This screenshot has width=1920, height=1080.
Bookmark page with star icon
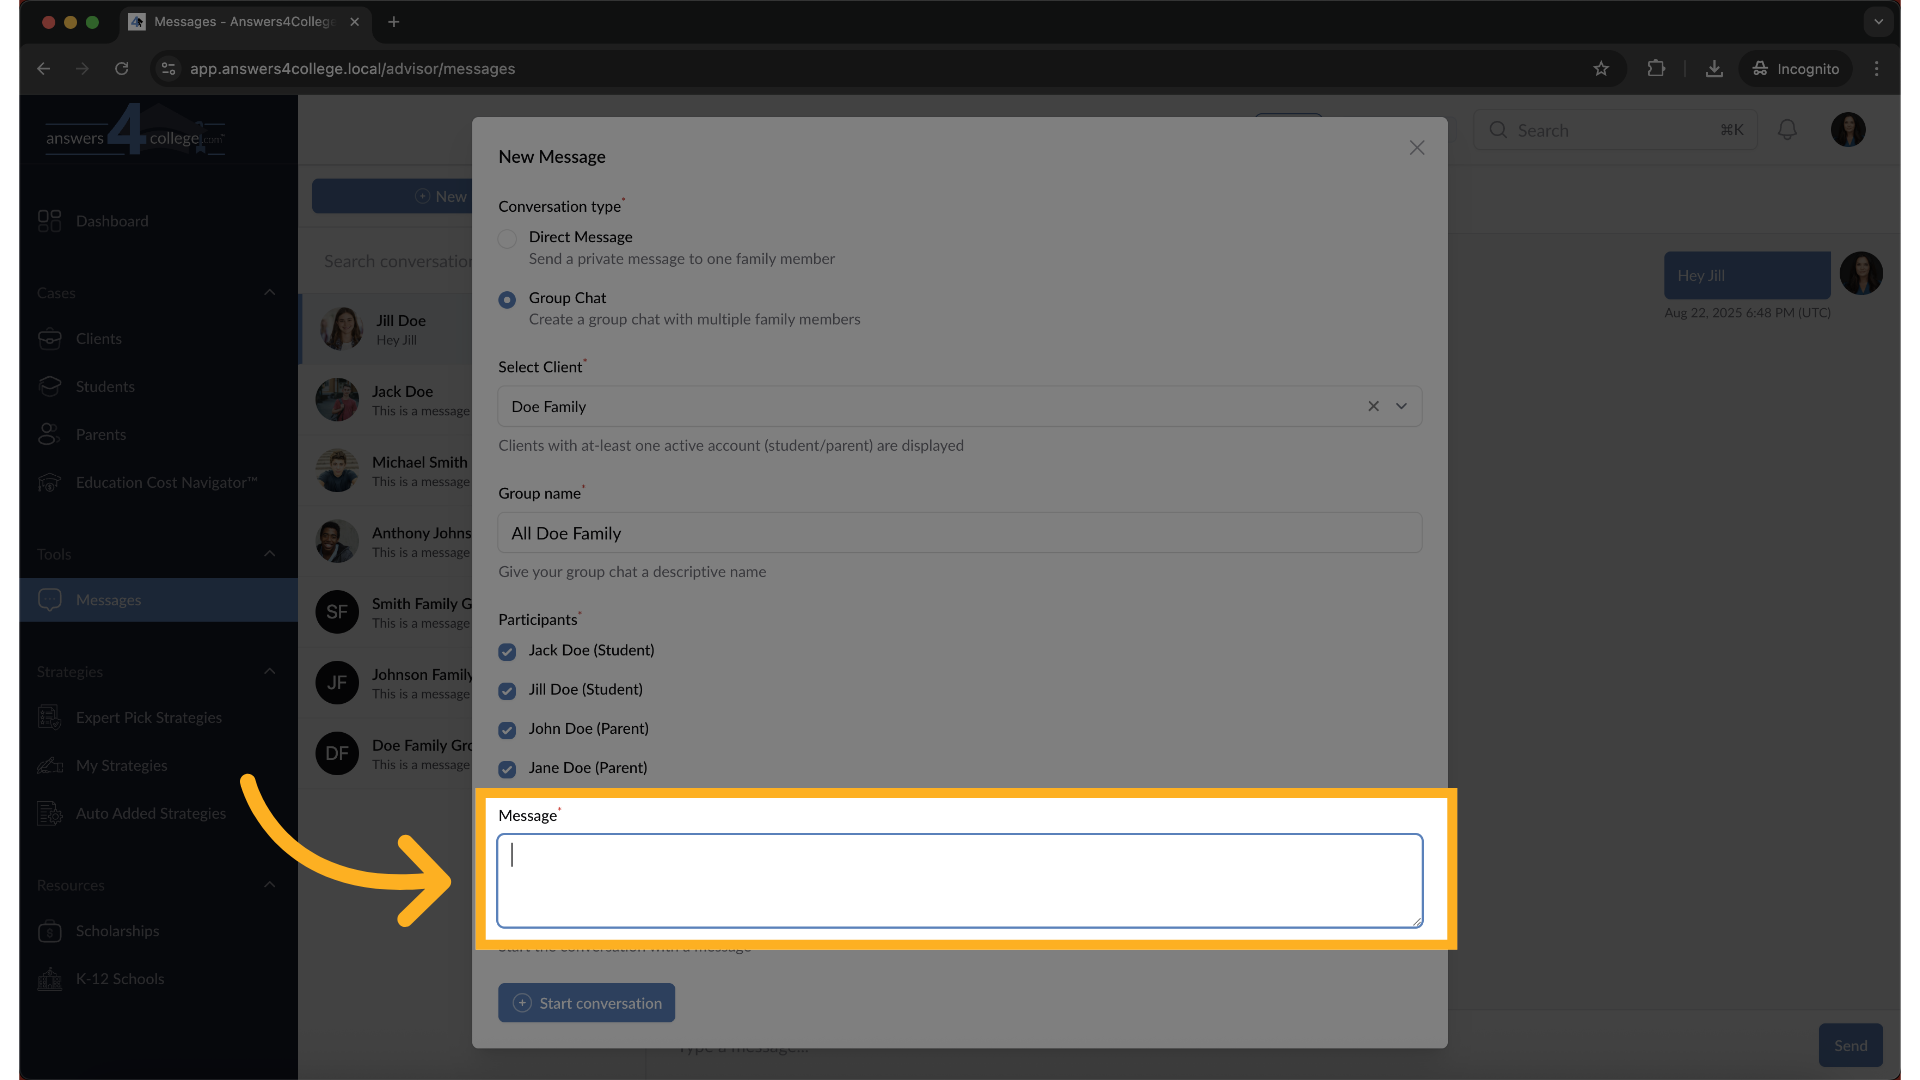(1601, 69)
